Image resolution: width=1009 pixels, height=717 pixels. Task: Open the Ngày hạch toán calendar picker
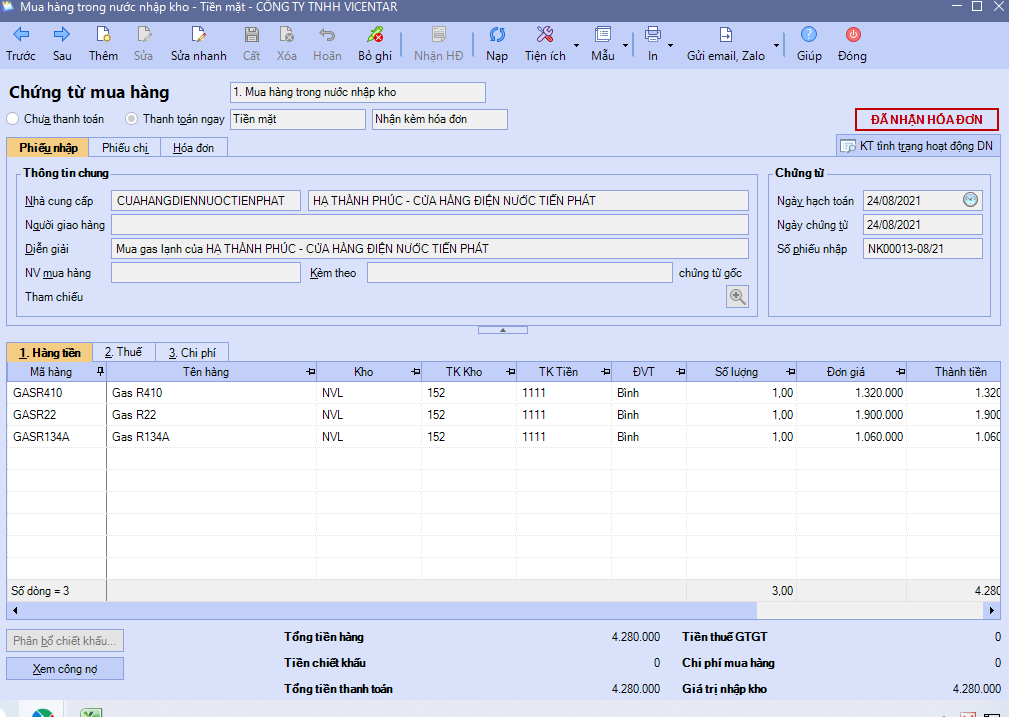[x=970, y=200]
